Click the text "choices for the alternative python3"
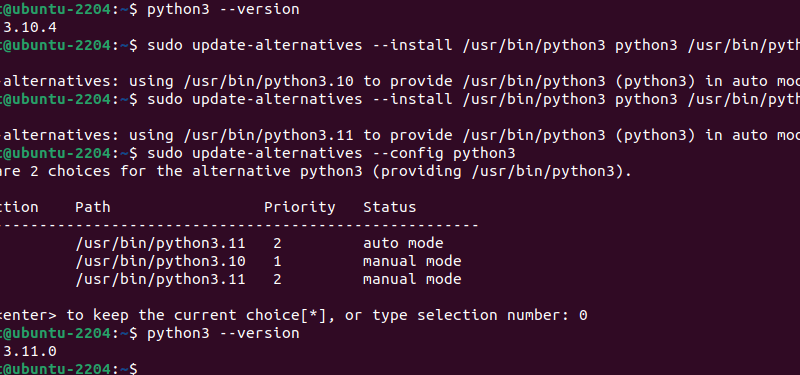 click(206, 171)
